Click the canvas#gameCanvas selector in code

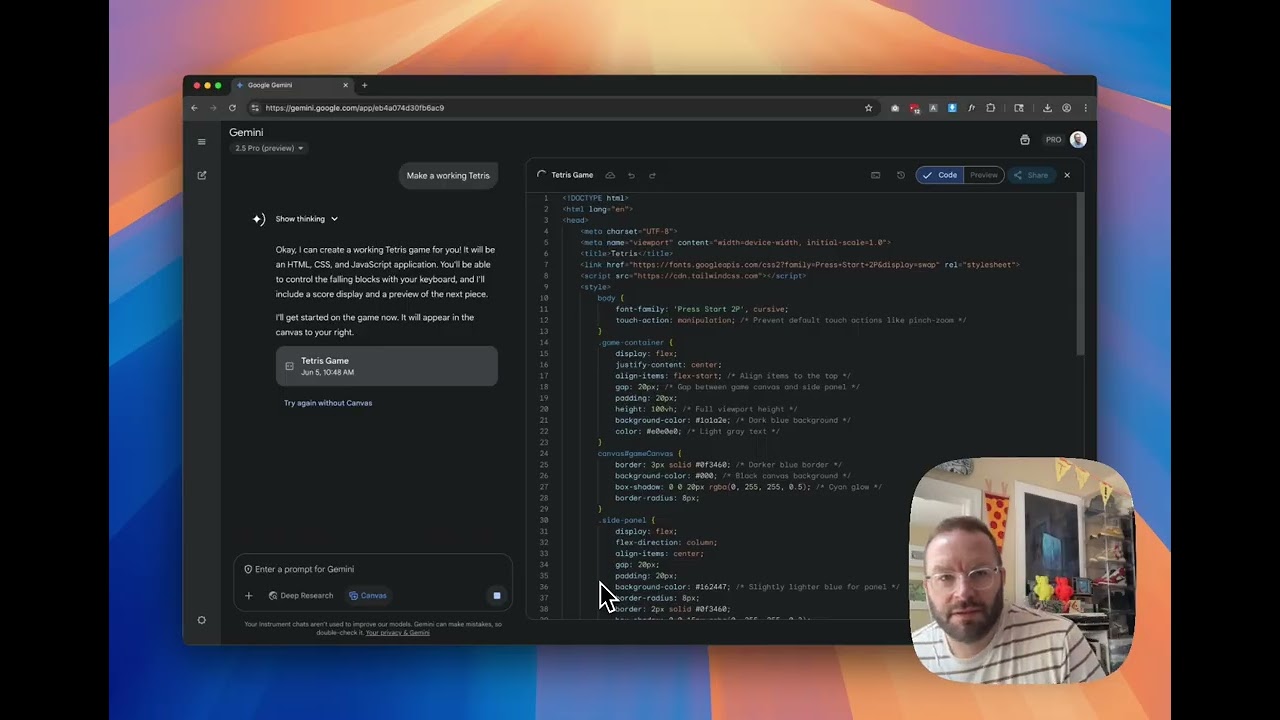point(637,454)
